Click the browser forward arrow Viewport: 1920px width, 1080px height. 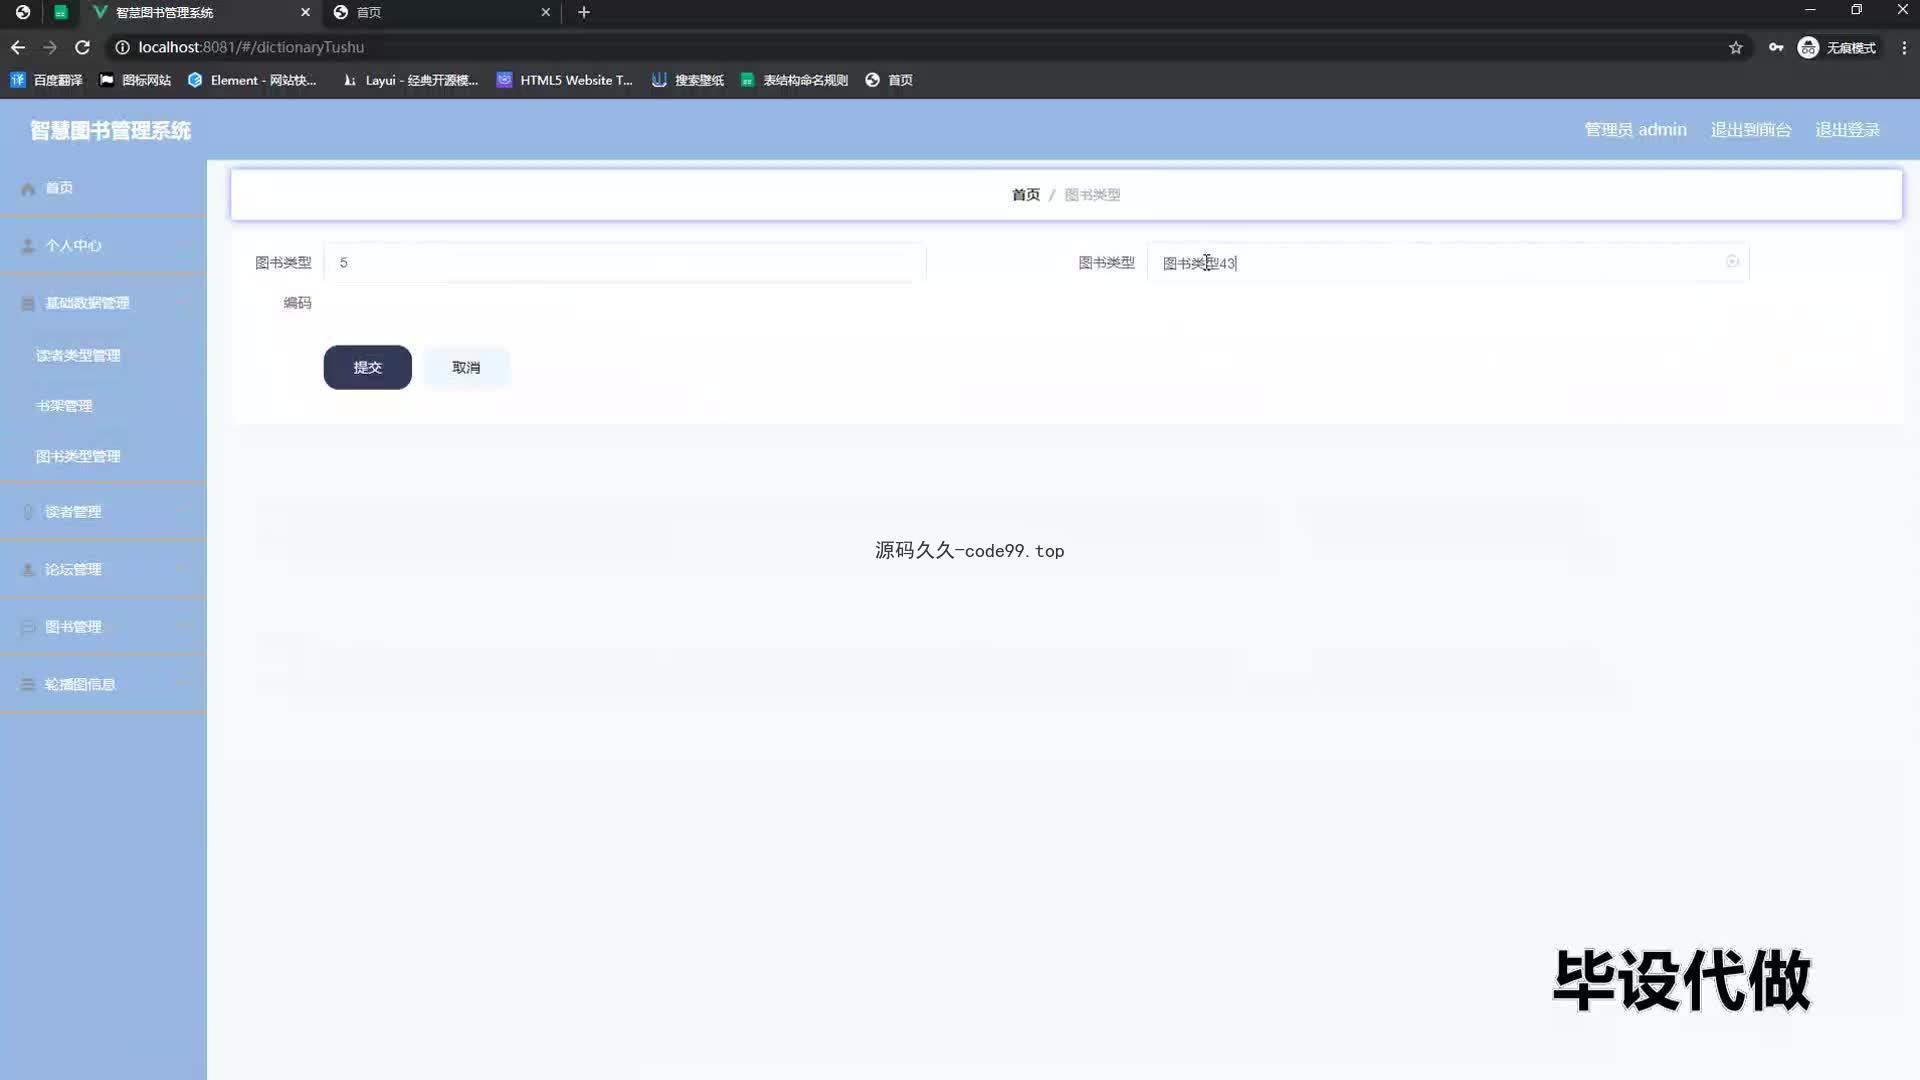pos(50,47)
